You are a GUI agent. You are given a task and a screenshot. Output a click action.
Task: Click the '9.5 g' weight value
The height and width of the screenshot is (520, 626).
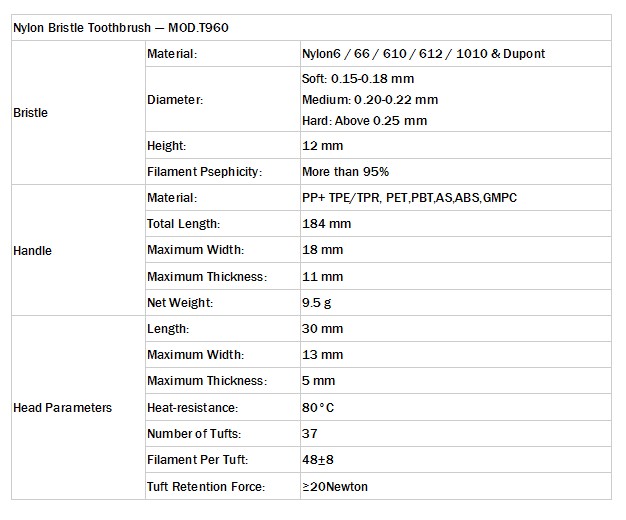[x=318, y=302]
